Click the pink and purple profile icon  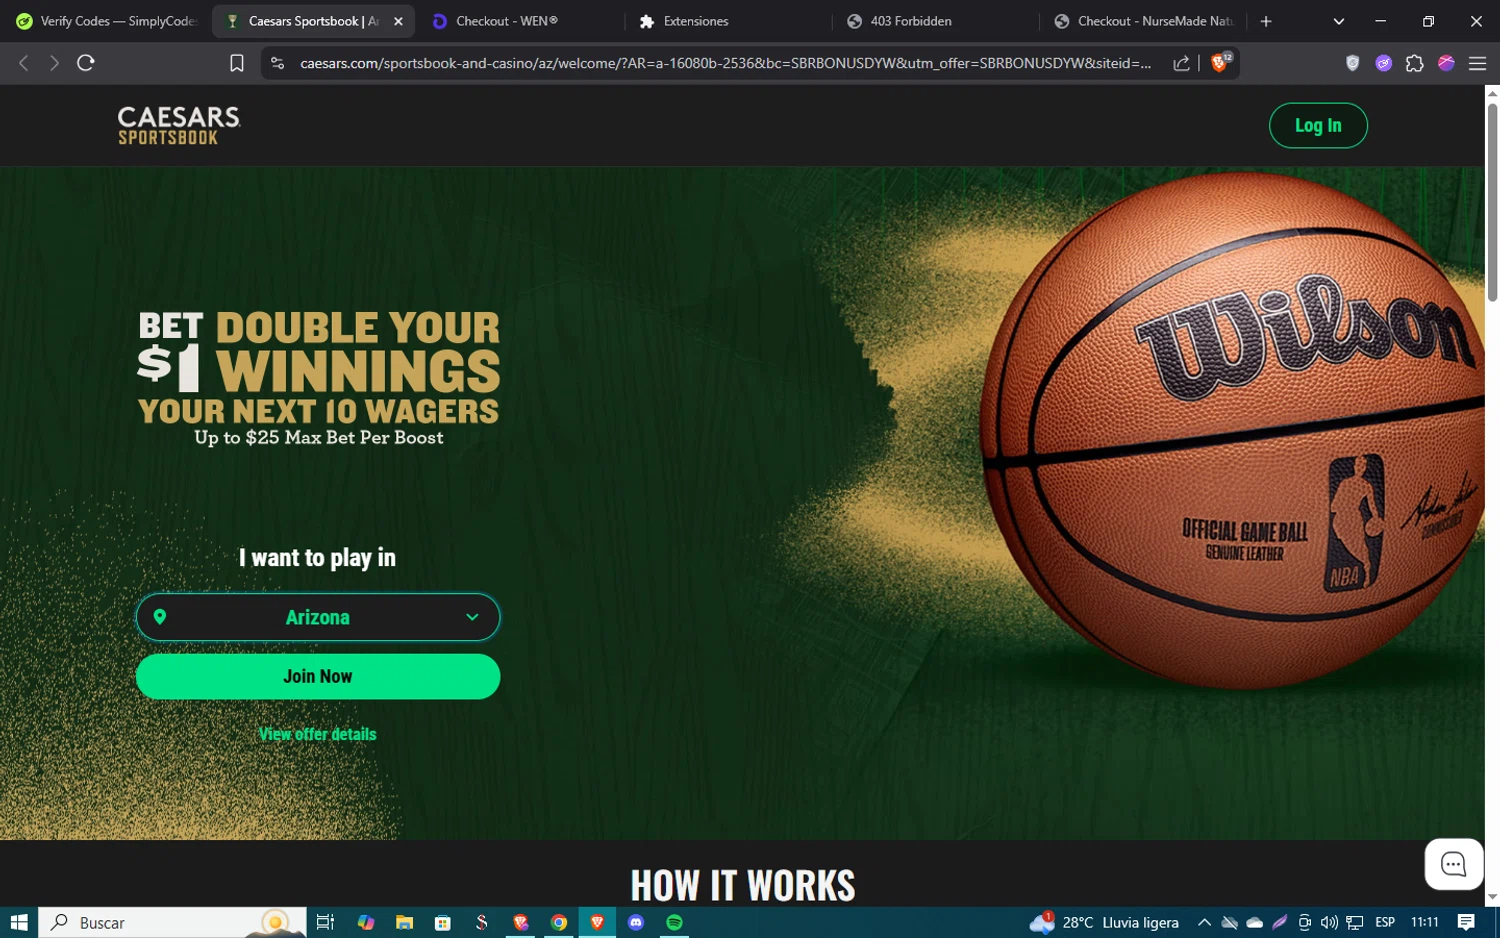1446,63
